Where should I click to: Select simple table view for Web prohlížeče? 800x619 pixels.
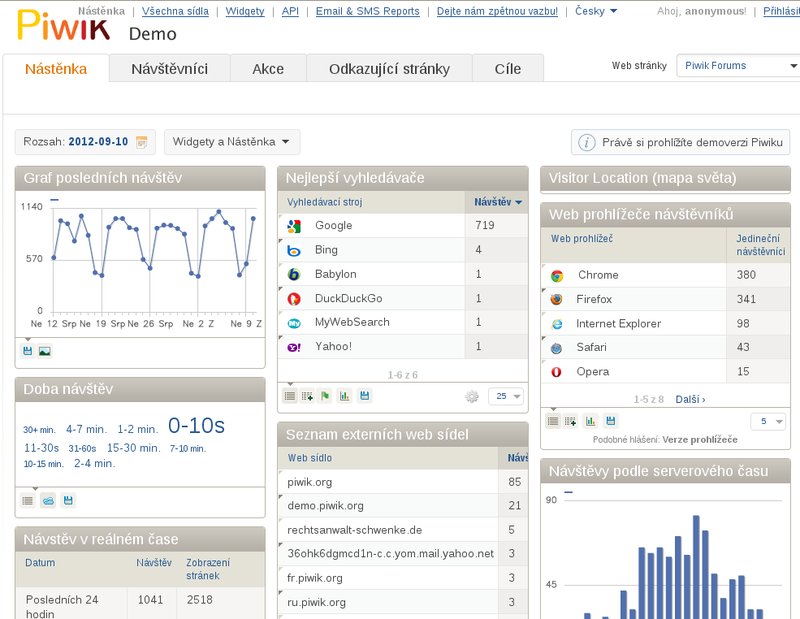click(553, 421)
